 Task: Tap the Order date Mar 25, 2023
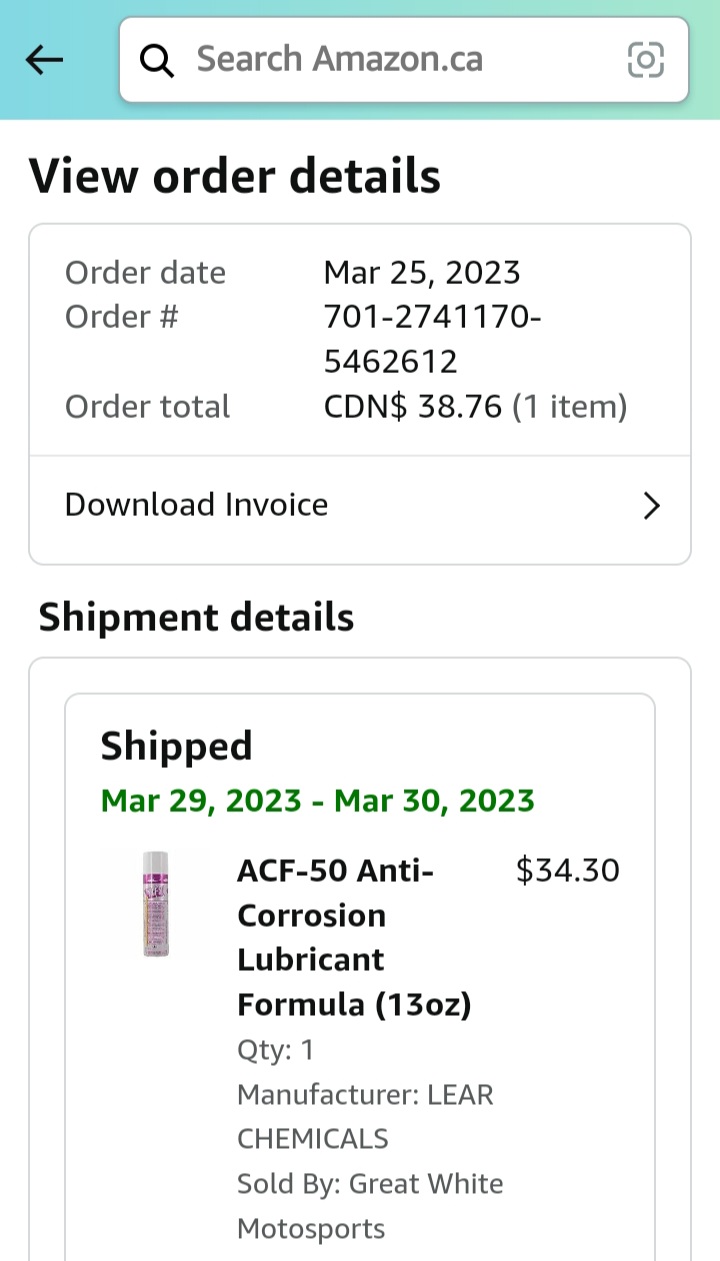pos(421,271)
